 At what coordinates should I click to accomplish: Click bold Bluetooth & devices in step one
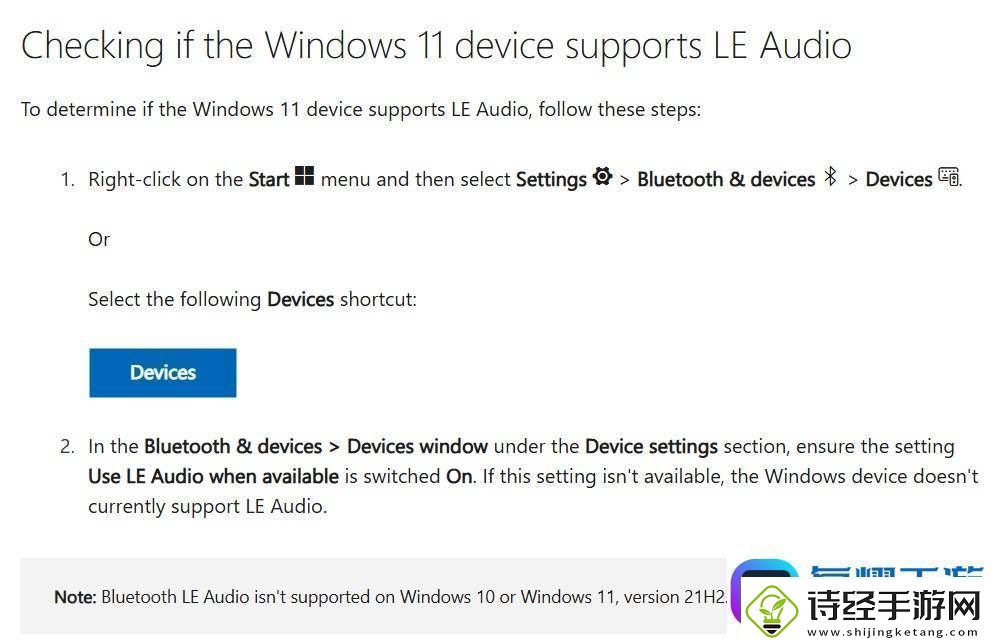pos(726,179)
